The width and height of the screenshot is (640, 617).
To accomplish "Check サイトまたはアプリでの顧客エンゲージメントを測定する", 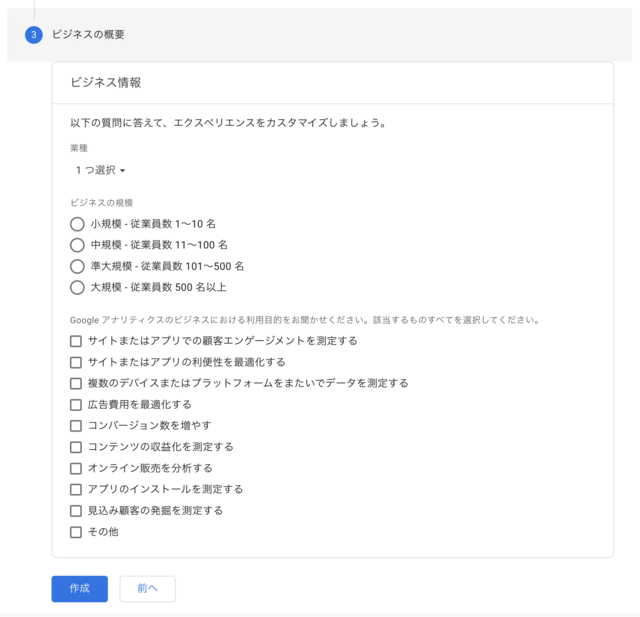I will [x=76, y=341].
